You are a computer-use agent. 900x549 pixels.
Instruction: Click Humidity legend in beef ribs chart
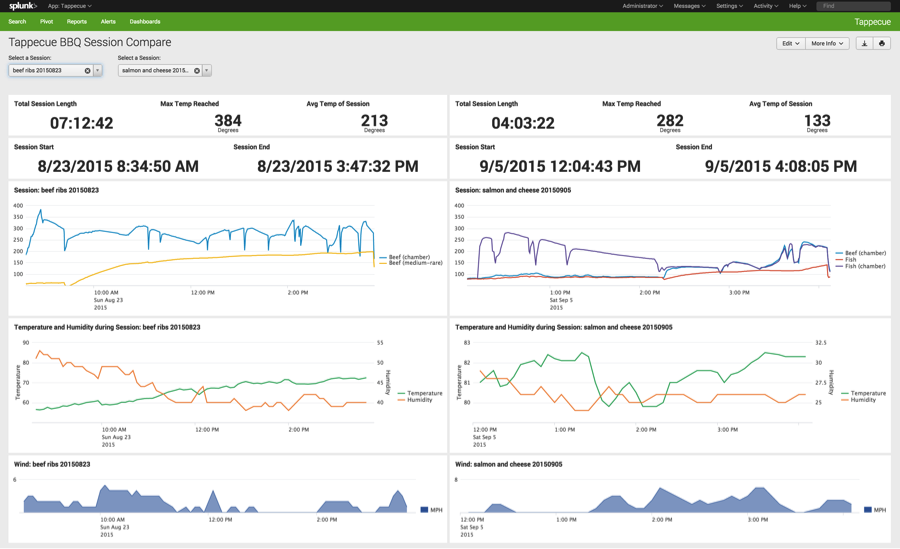415,400
